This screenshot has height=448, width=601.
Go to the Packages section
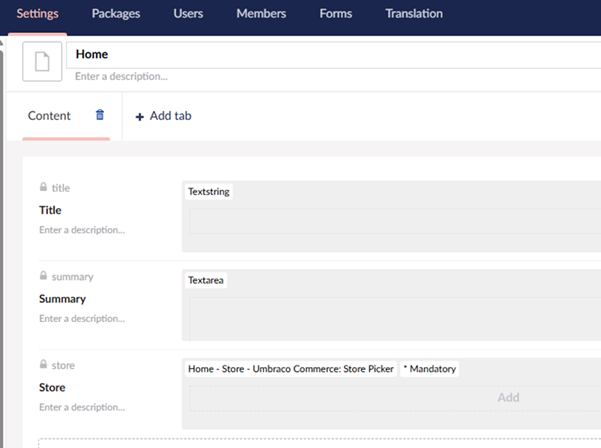tap(115, 14)
